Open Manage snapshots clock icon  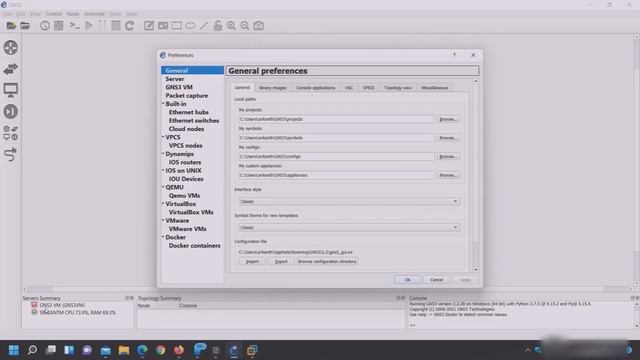(45, 26)
